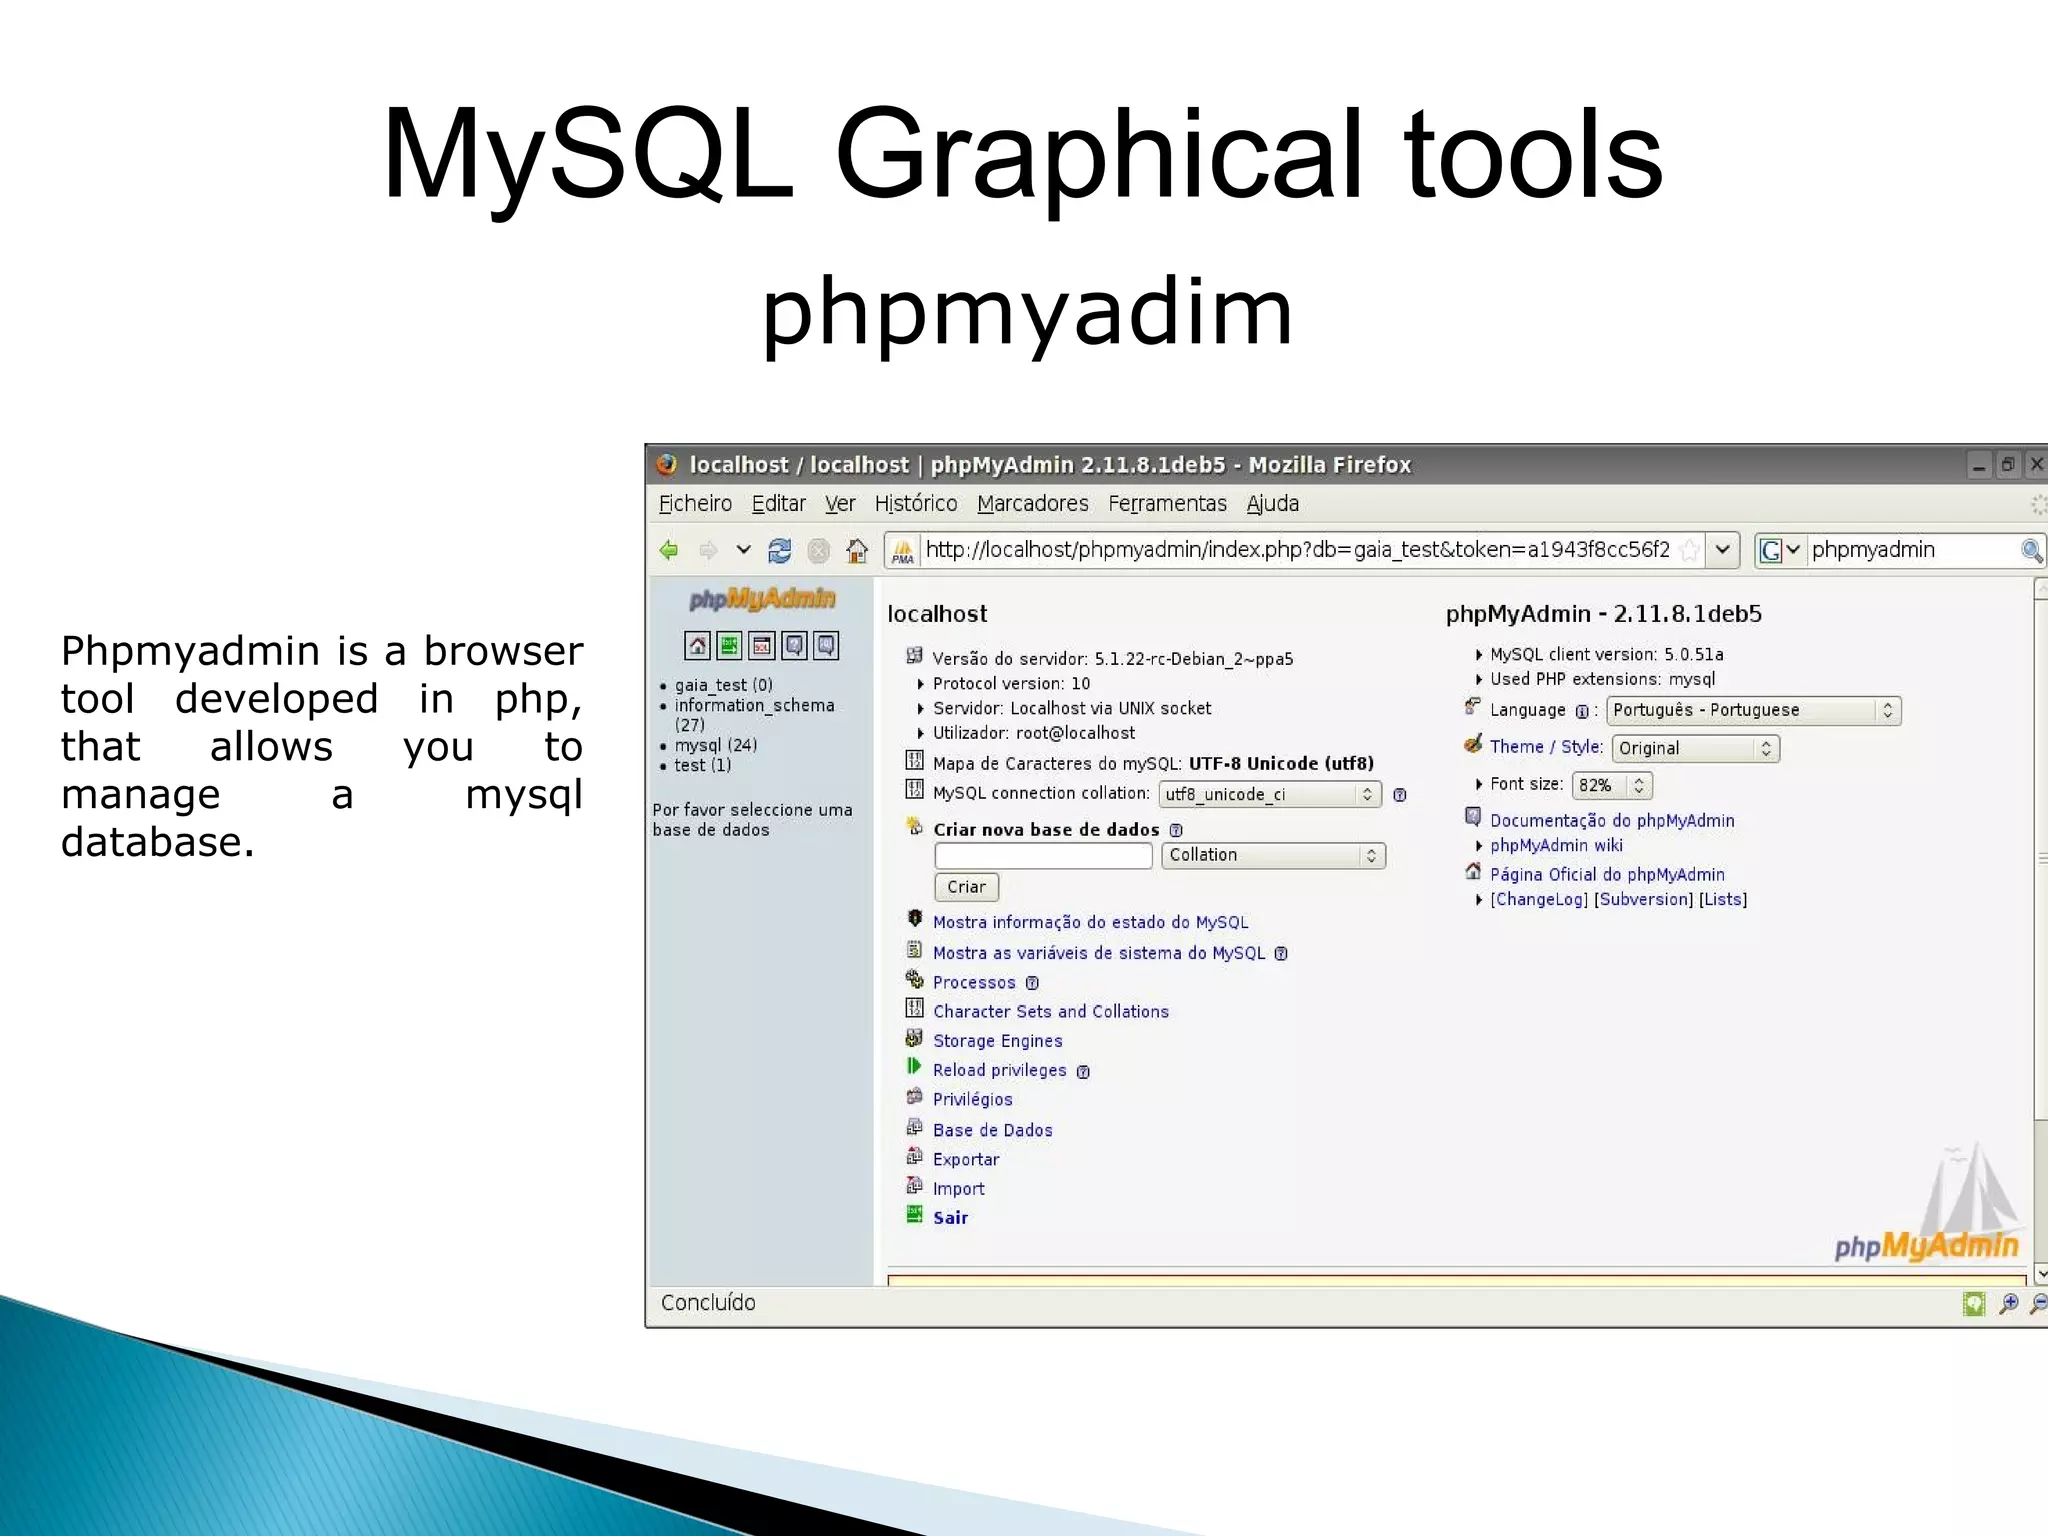
Task: Open the Language dropdown showing Português
Action: 1754,710
